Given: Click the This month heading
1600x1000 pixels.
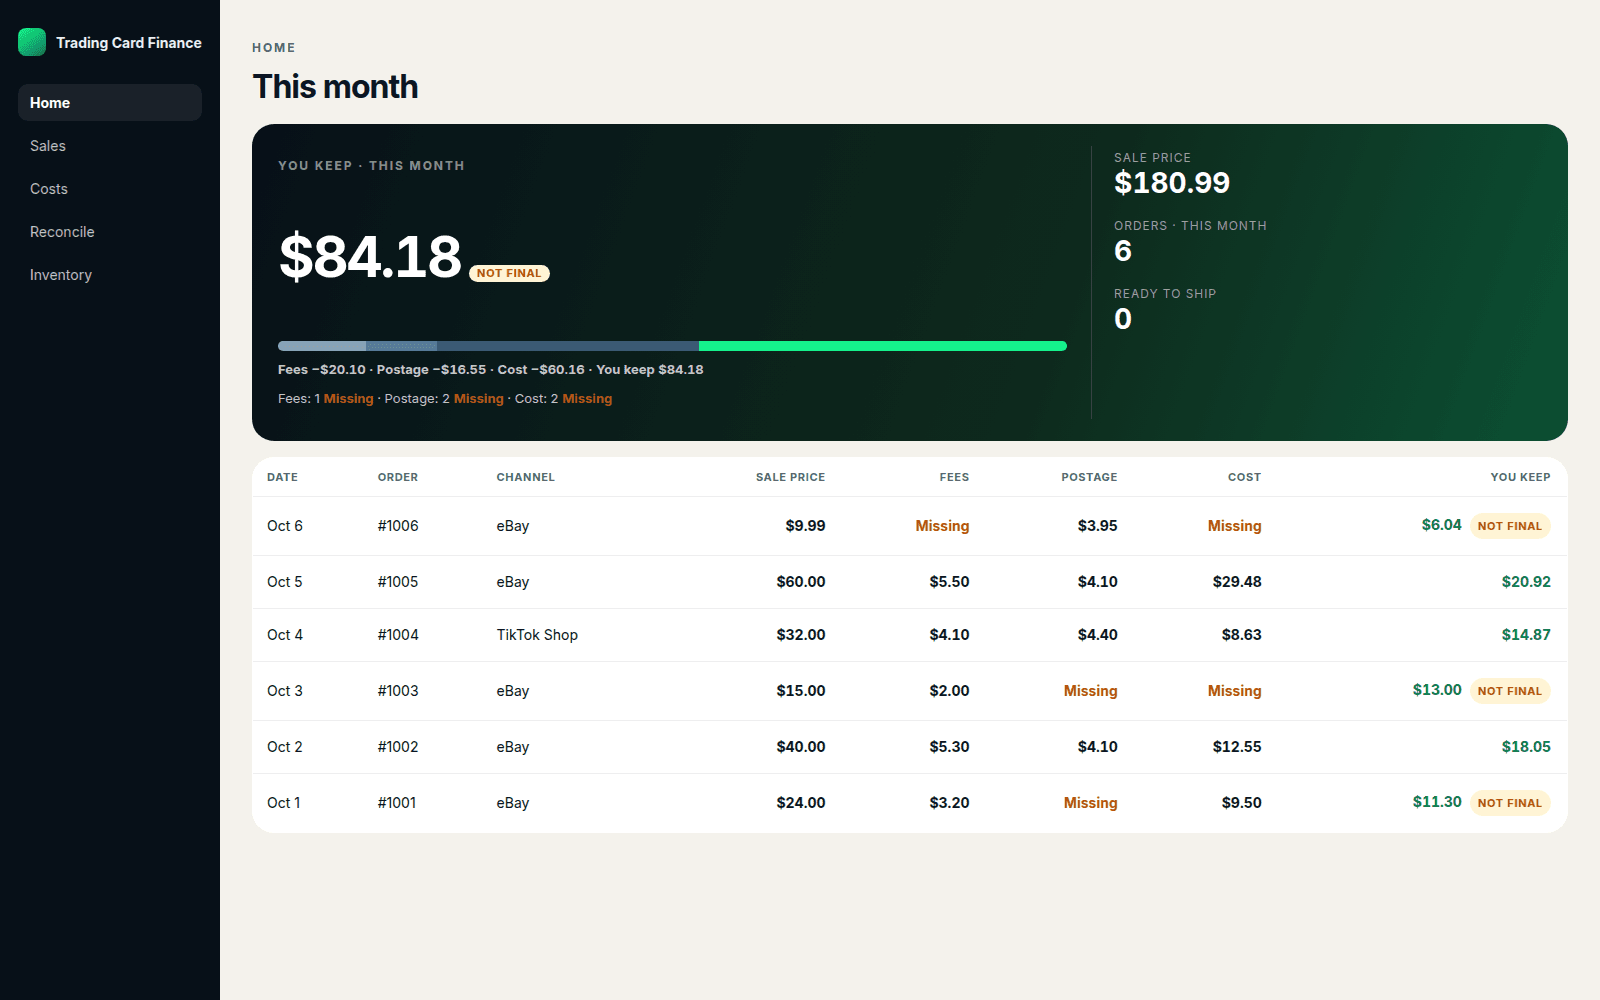Looking at the screenshot, I should click(335, 87).
